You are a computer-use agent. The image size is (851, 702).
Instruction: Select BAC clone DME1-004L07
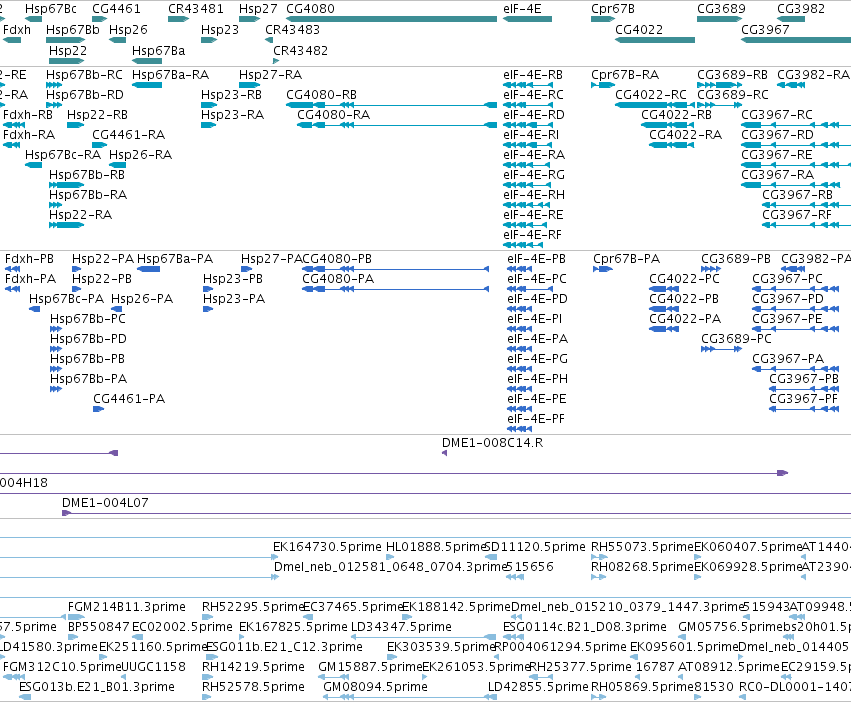tap(105, 503)
